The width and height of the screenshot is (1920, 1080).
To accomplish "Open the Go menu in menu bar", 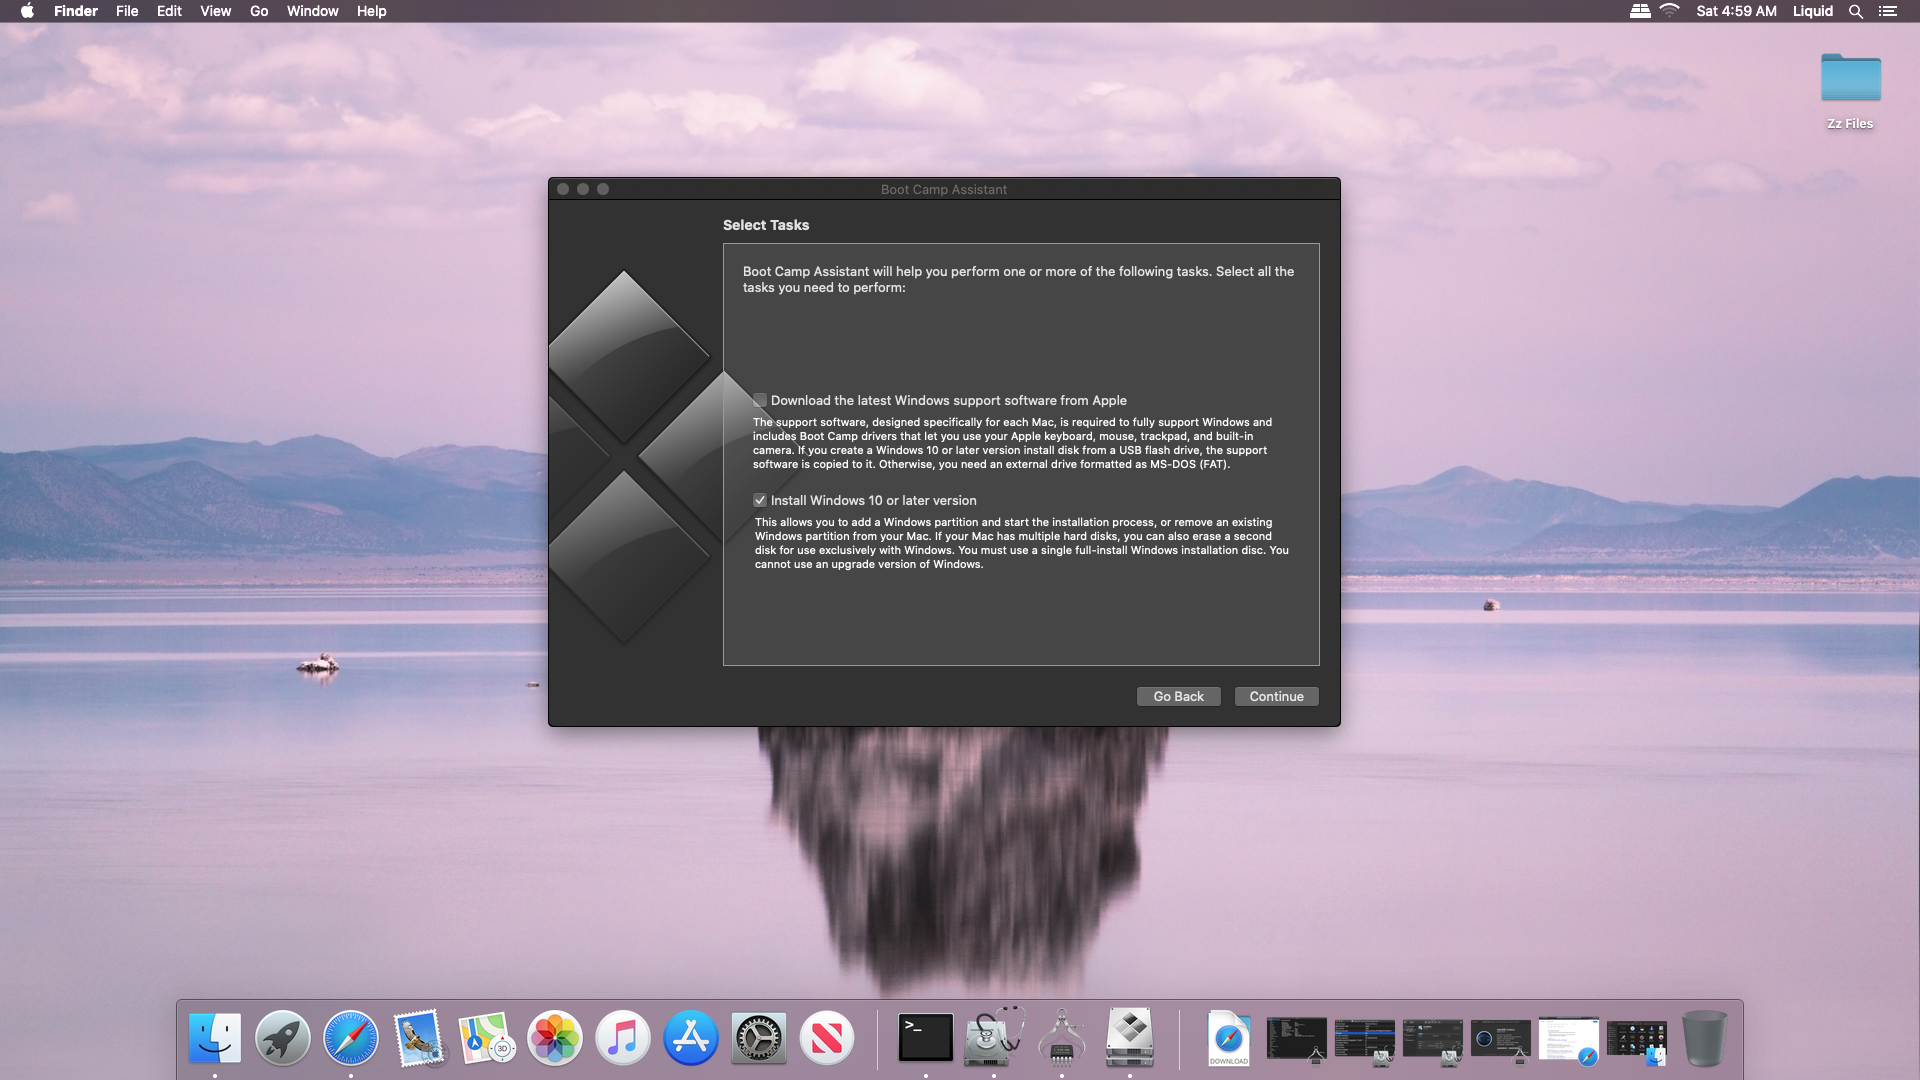I will [x=259, y=11].
